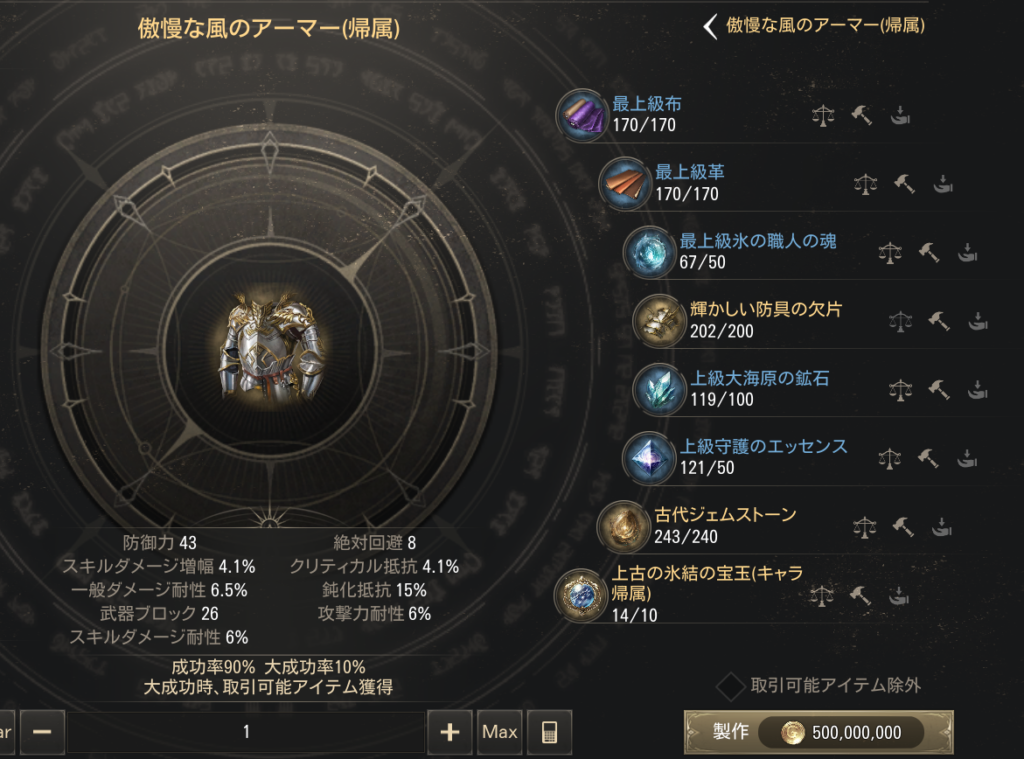Image resolution: width=1024 pixels, height=759 pixels.
Task: Click the download icon for 上級守護のエッセンス
Action: pyautogui.click(x=967, y=459)
